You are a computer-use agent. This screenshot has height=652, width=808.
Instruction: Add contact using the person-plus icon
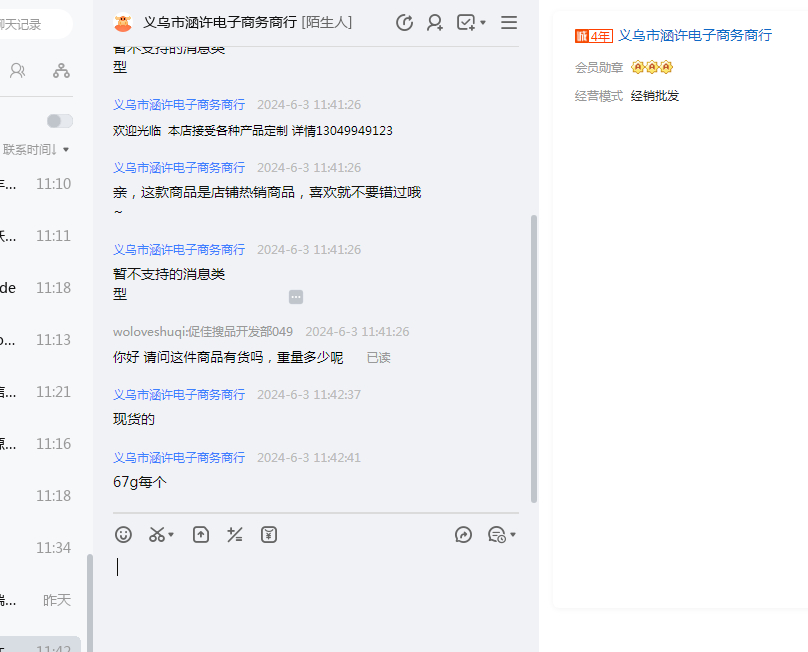[435, 22]
